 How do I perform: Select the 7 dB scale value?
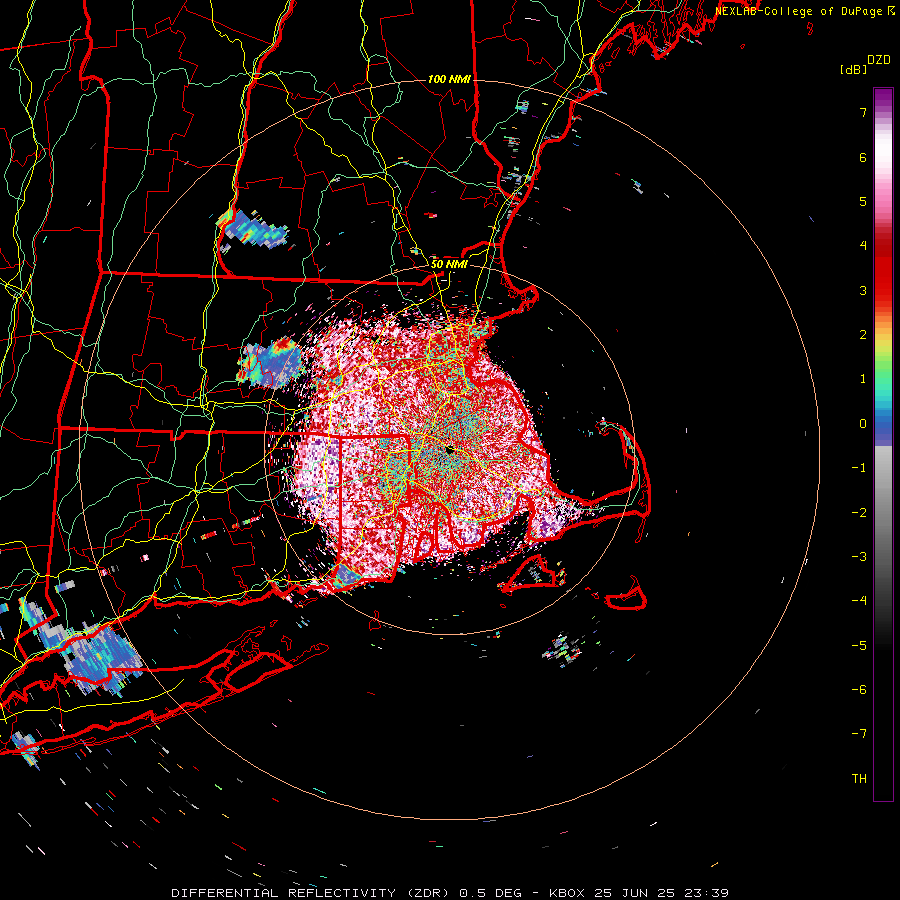863,112
